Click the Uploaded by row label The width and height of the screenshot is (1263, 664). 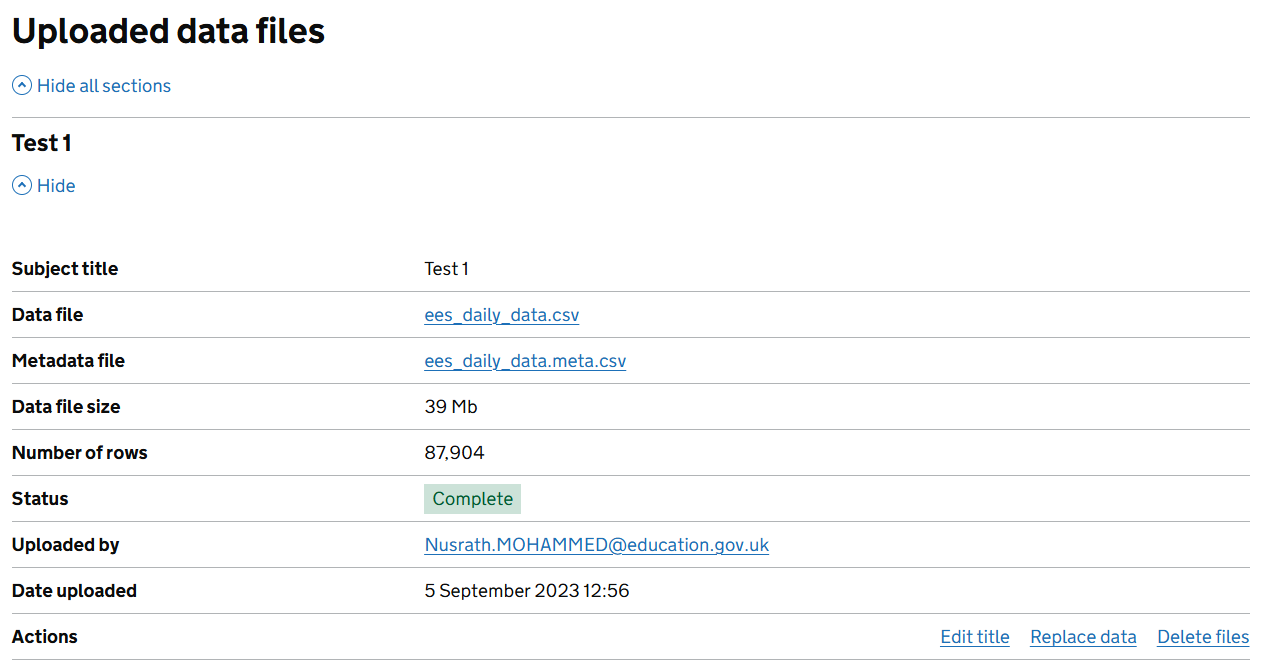click(x=65, y=545)
